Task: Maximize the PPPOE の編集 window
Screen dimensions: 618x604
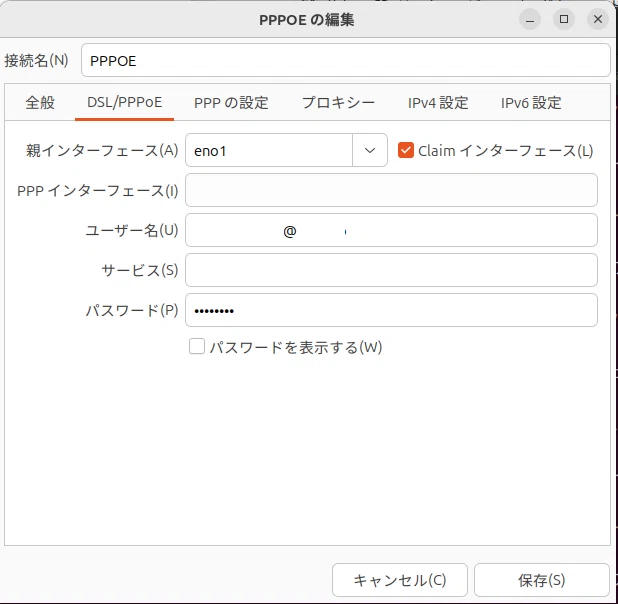Action: pyautogui.click(x=564, y=19)
